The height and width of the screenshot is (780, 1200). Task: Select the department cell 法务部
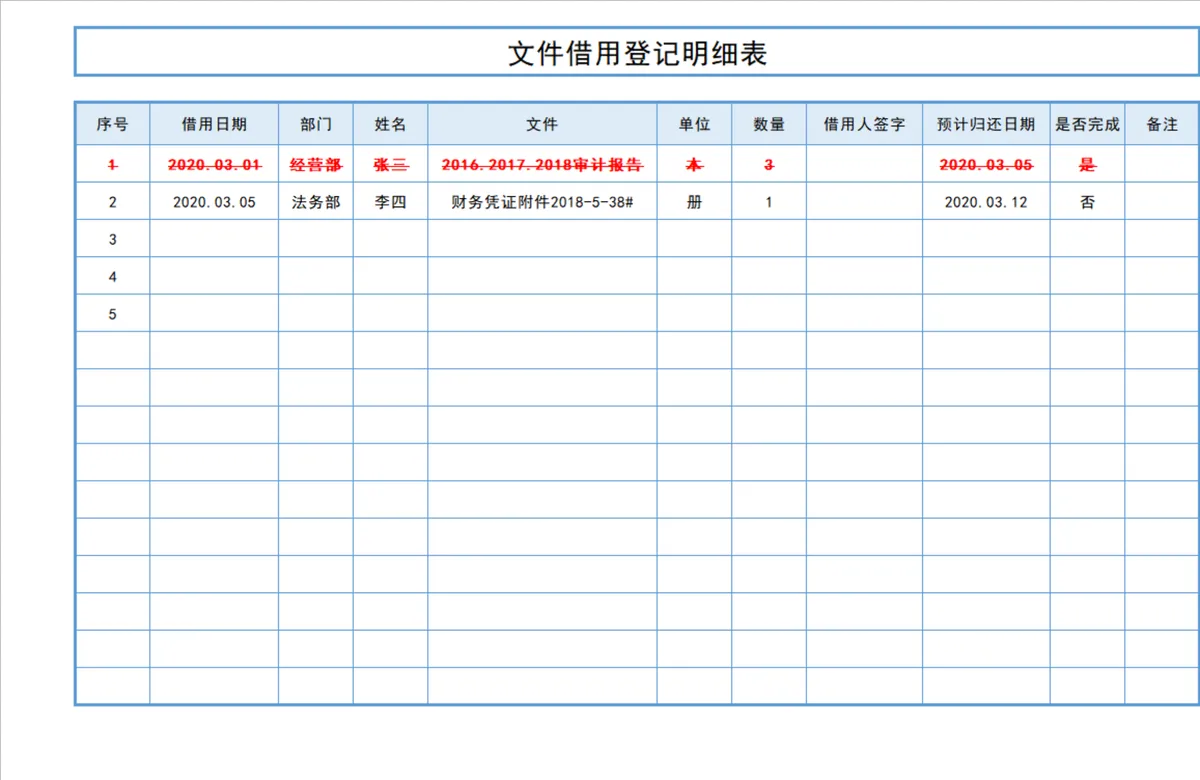[x=316, y=201]
